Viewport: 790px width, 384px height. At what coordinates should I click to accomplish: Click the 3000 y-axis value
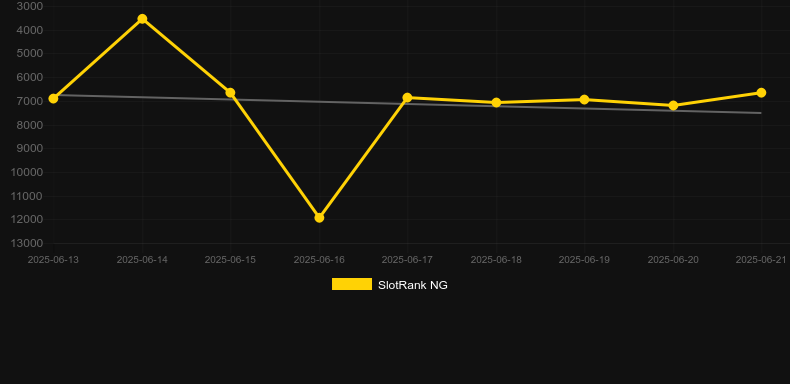[x=30, y=7]
